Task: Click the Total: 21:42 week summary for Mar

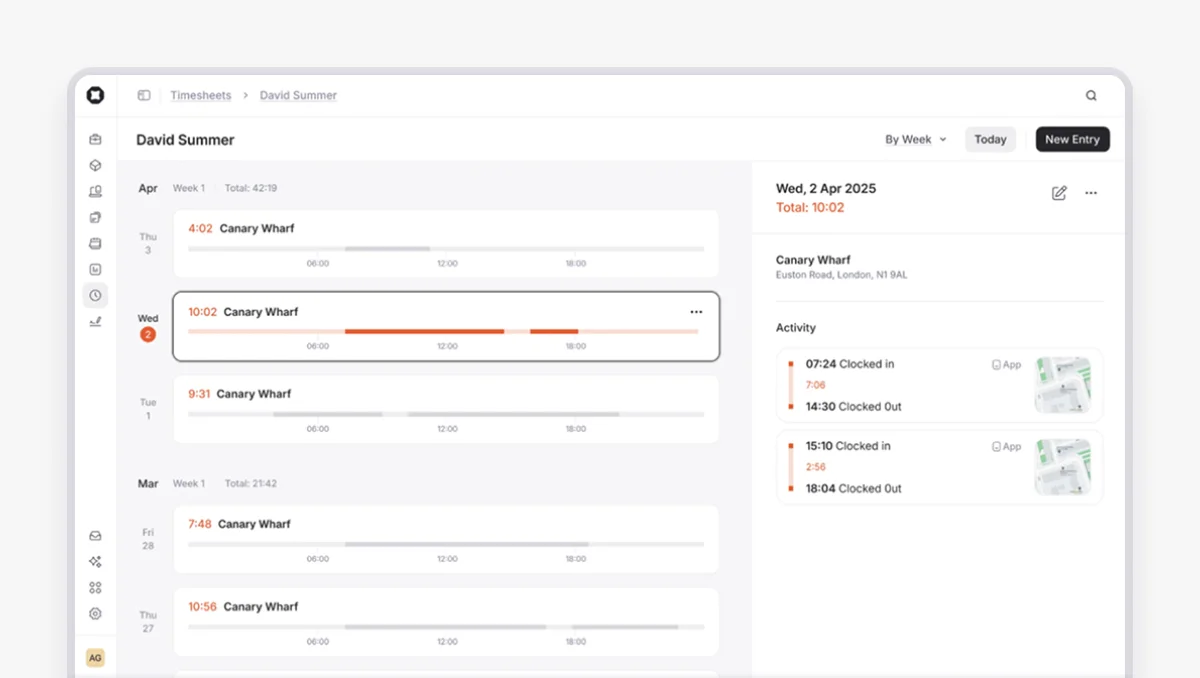Action: coord(251,484)
